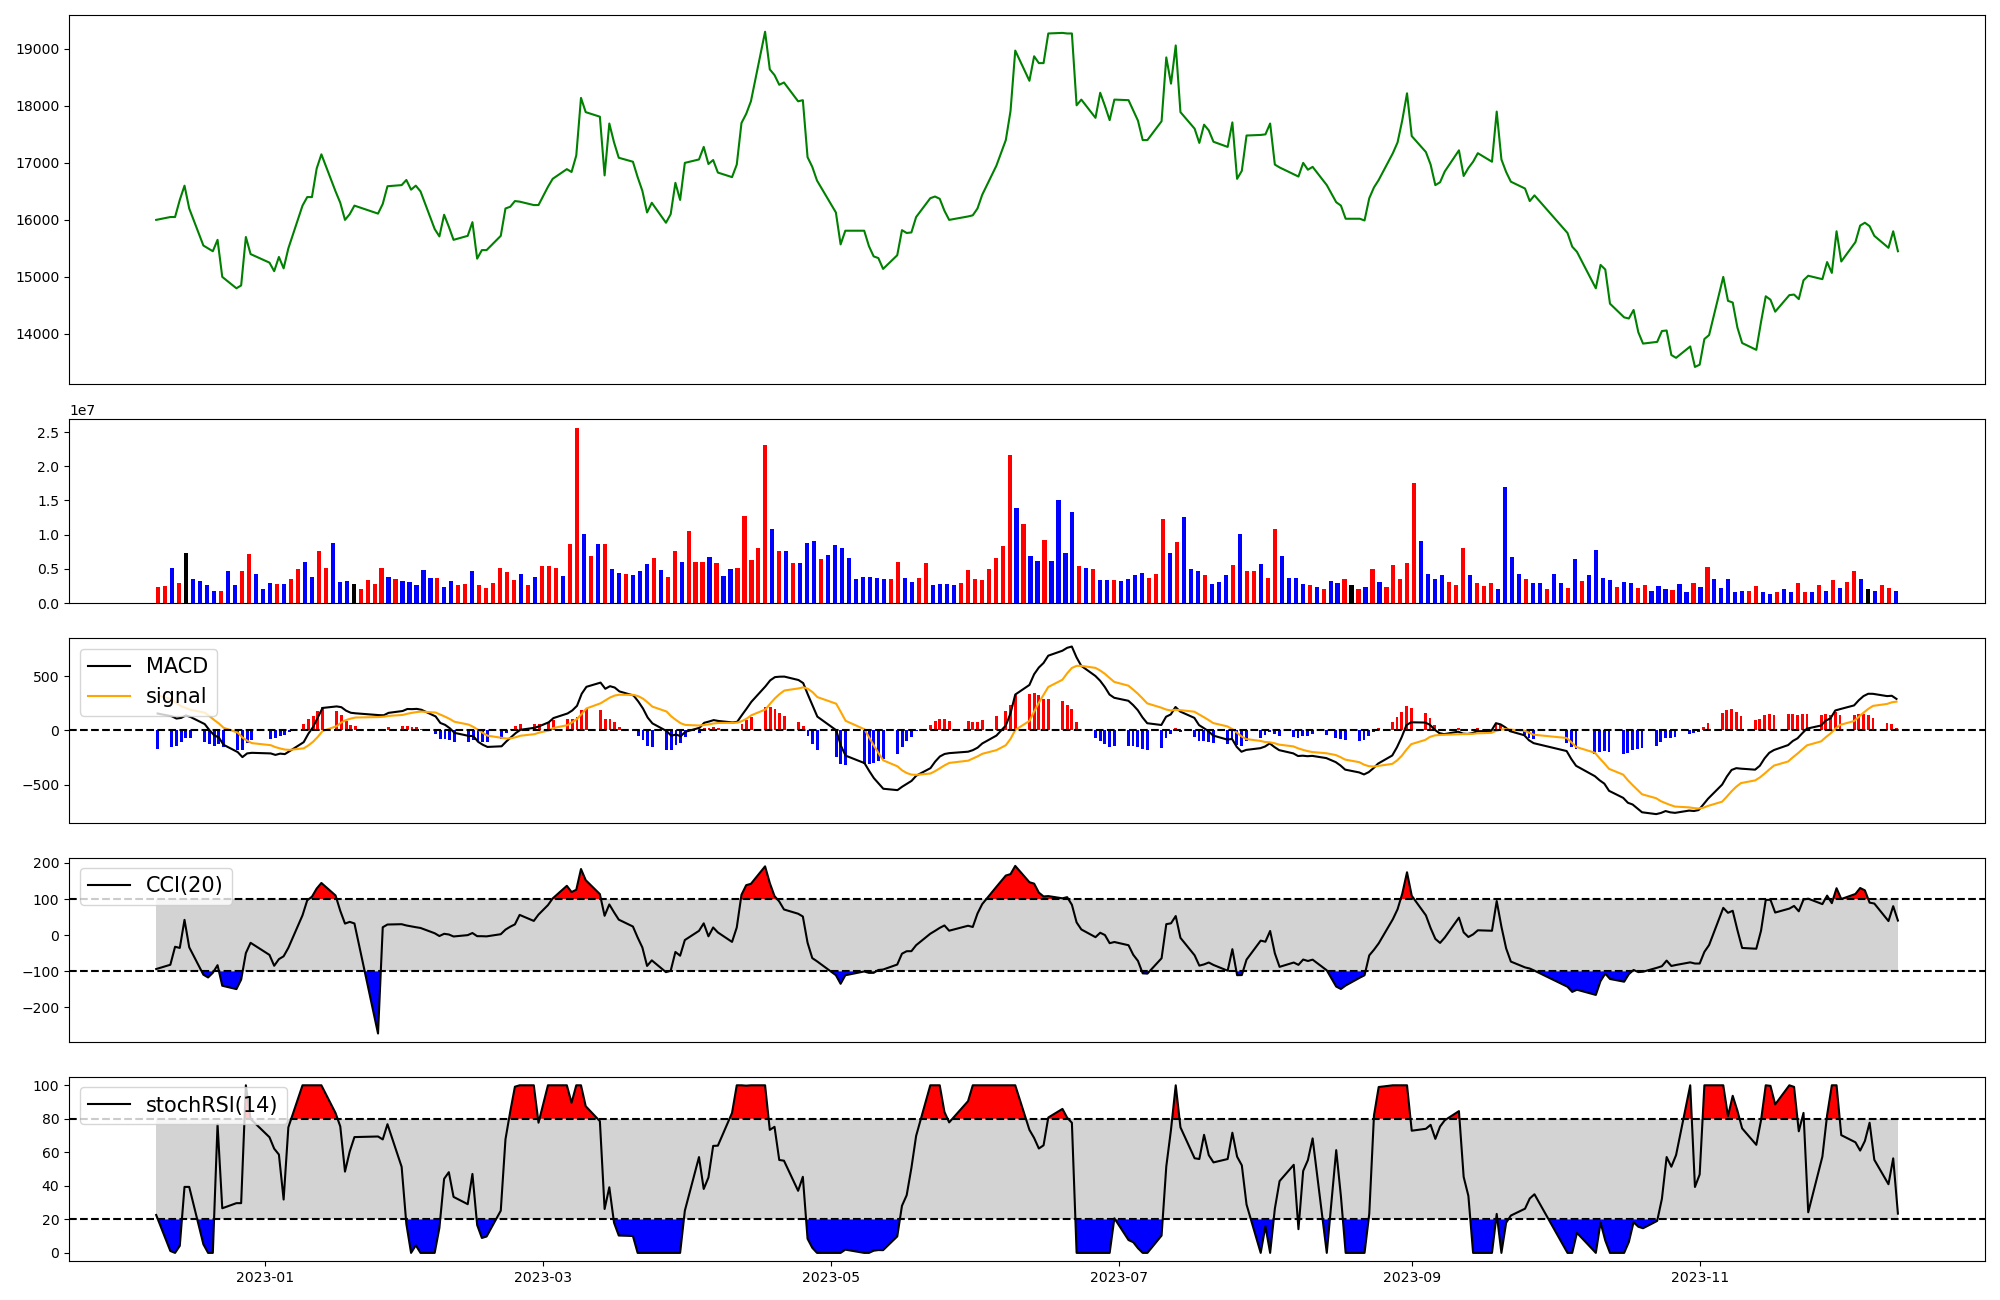Click the MACD legend label
Viewport: 2000px width, 1300px height.
[176, 666]
